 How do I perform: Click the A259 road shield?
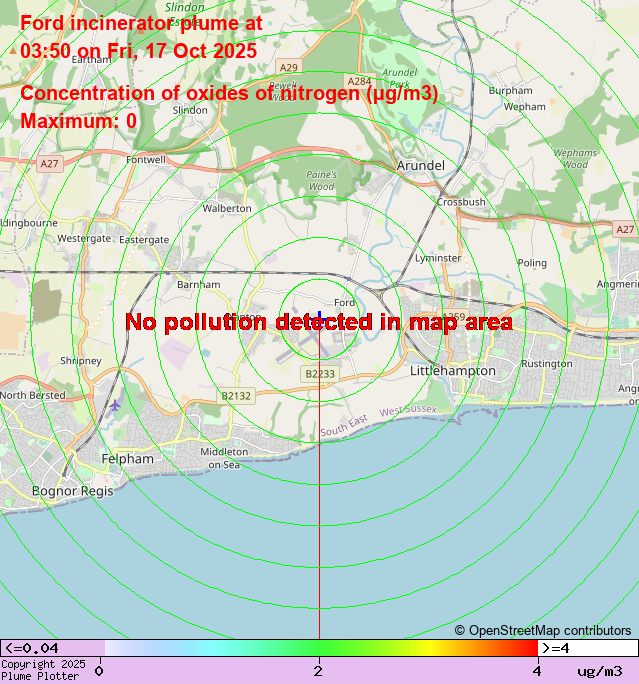coord(455,317)
